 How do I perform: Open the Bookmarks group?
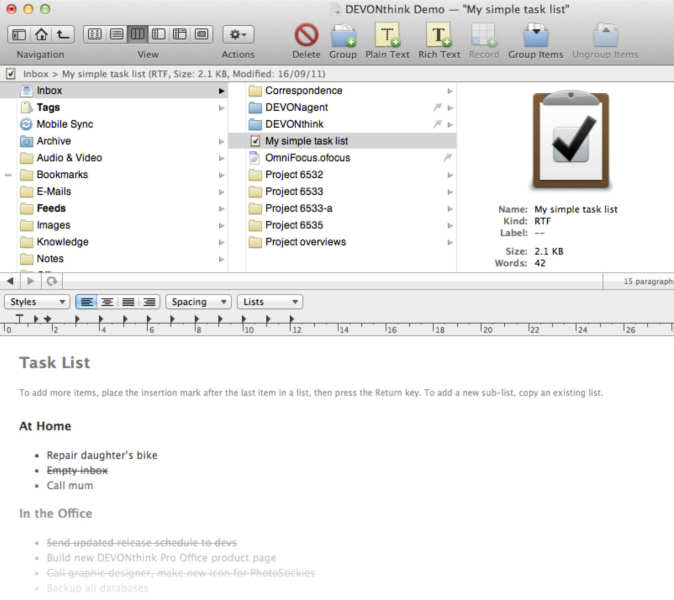point(114,174)
